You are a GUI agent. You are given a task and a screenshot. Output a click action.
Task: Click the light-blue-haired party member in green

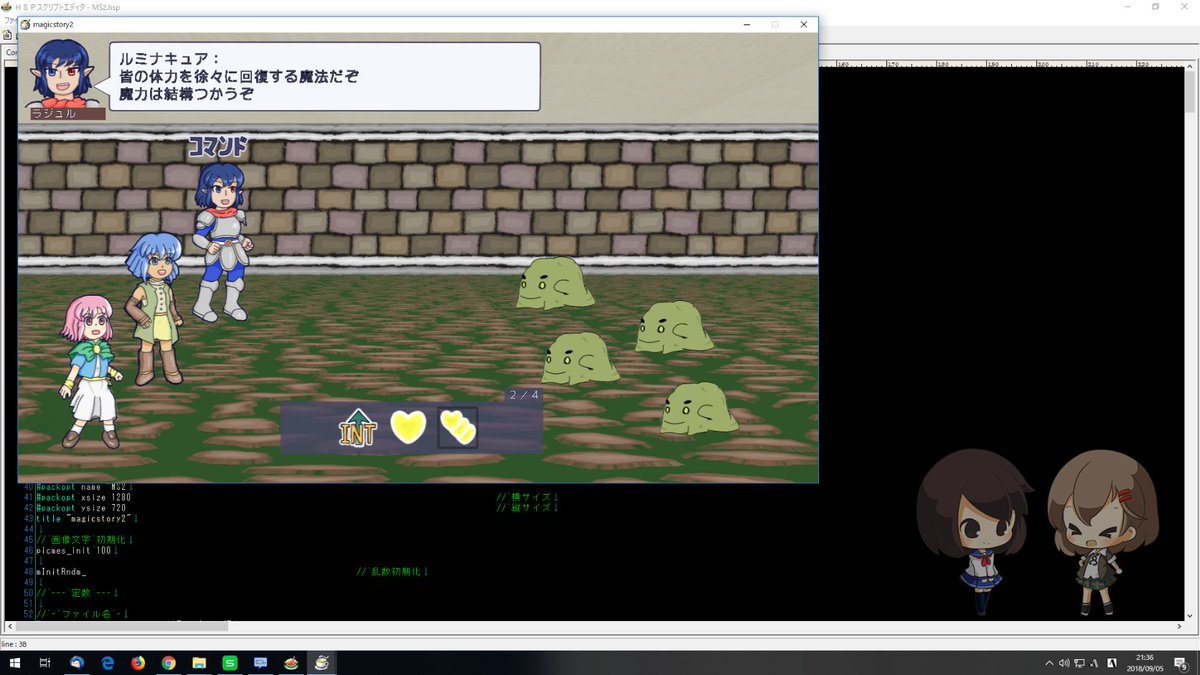(155, 308)
